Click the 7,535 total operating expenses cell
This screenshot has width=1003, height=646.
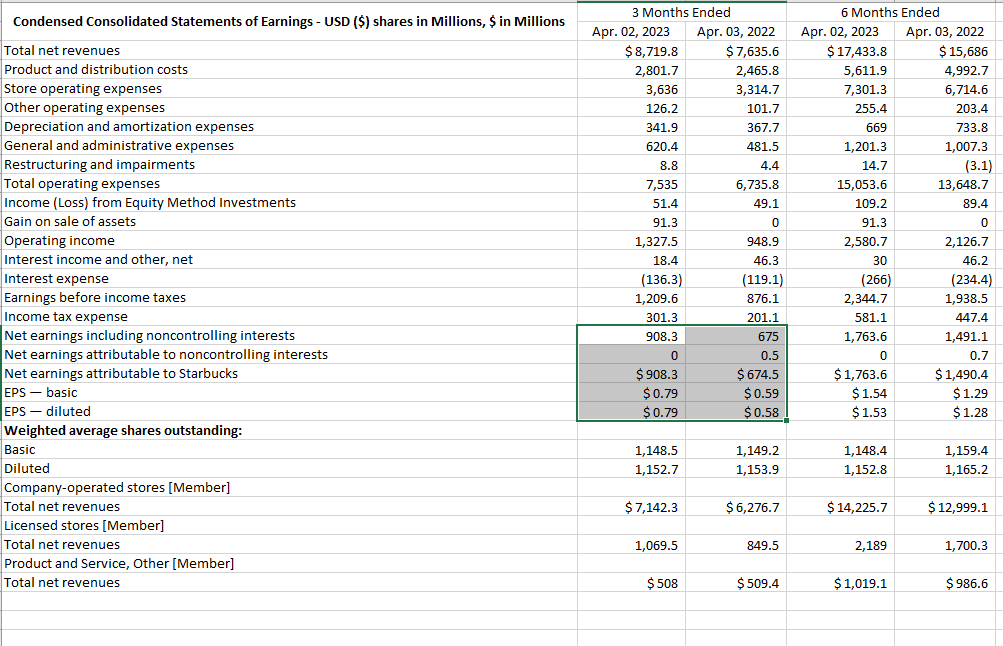[x=631, y=184]
